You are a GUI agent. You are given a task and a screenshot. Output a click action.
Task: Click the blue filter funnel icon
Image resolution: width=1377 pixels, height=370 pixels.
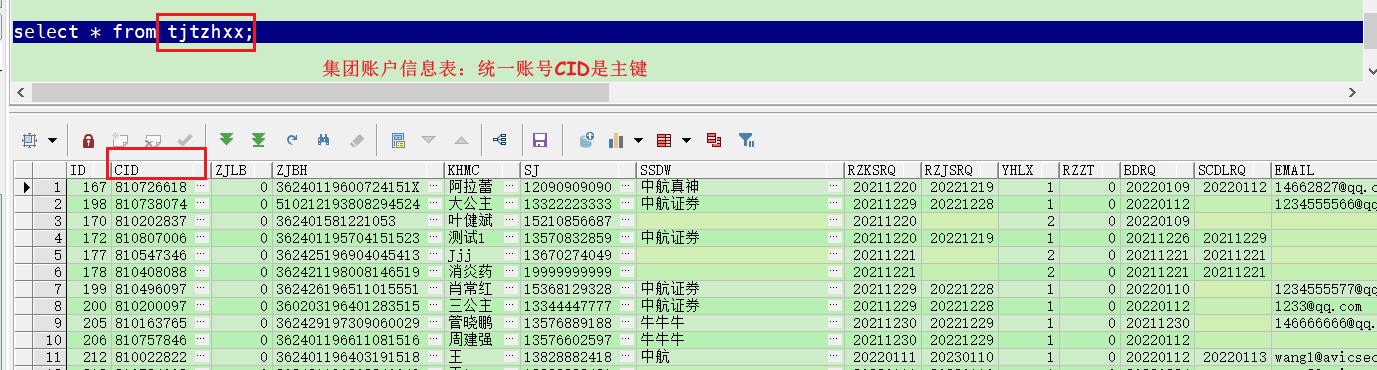pos(746,140)
